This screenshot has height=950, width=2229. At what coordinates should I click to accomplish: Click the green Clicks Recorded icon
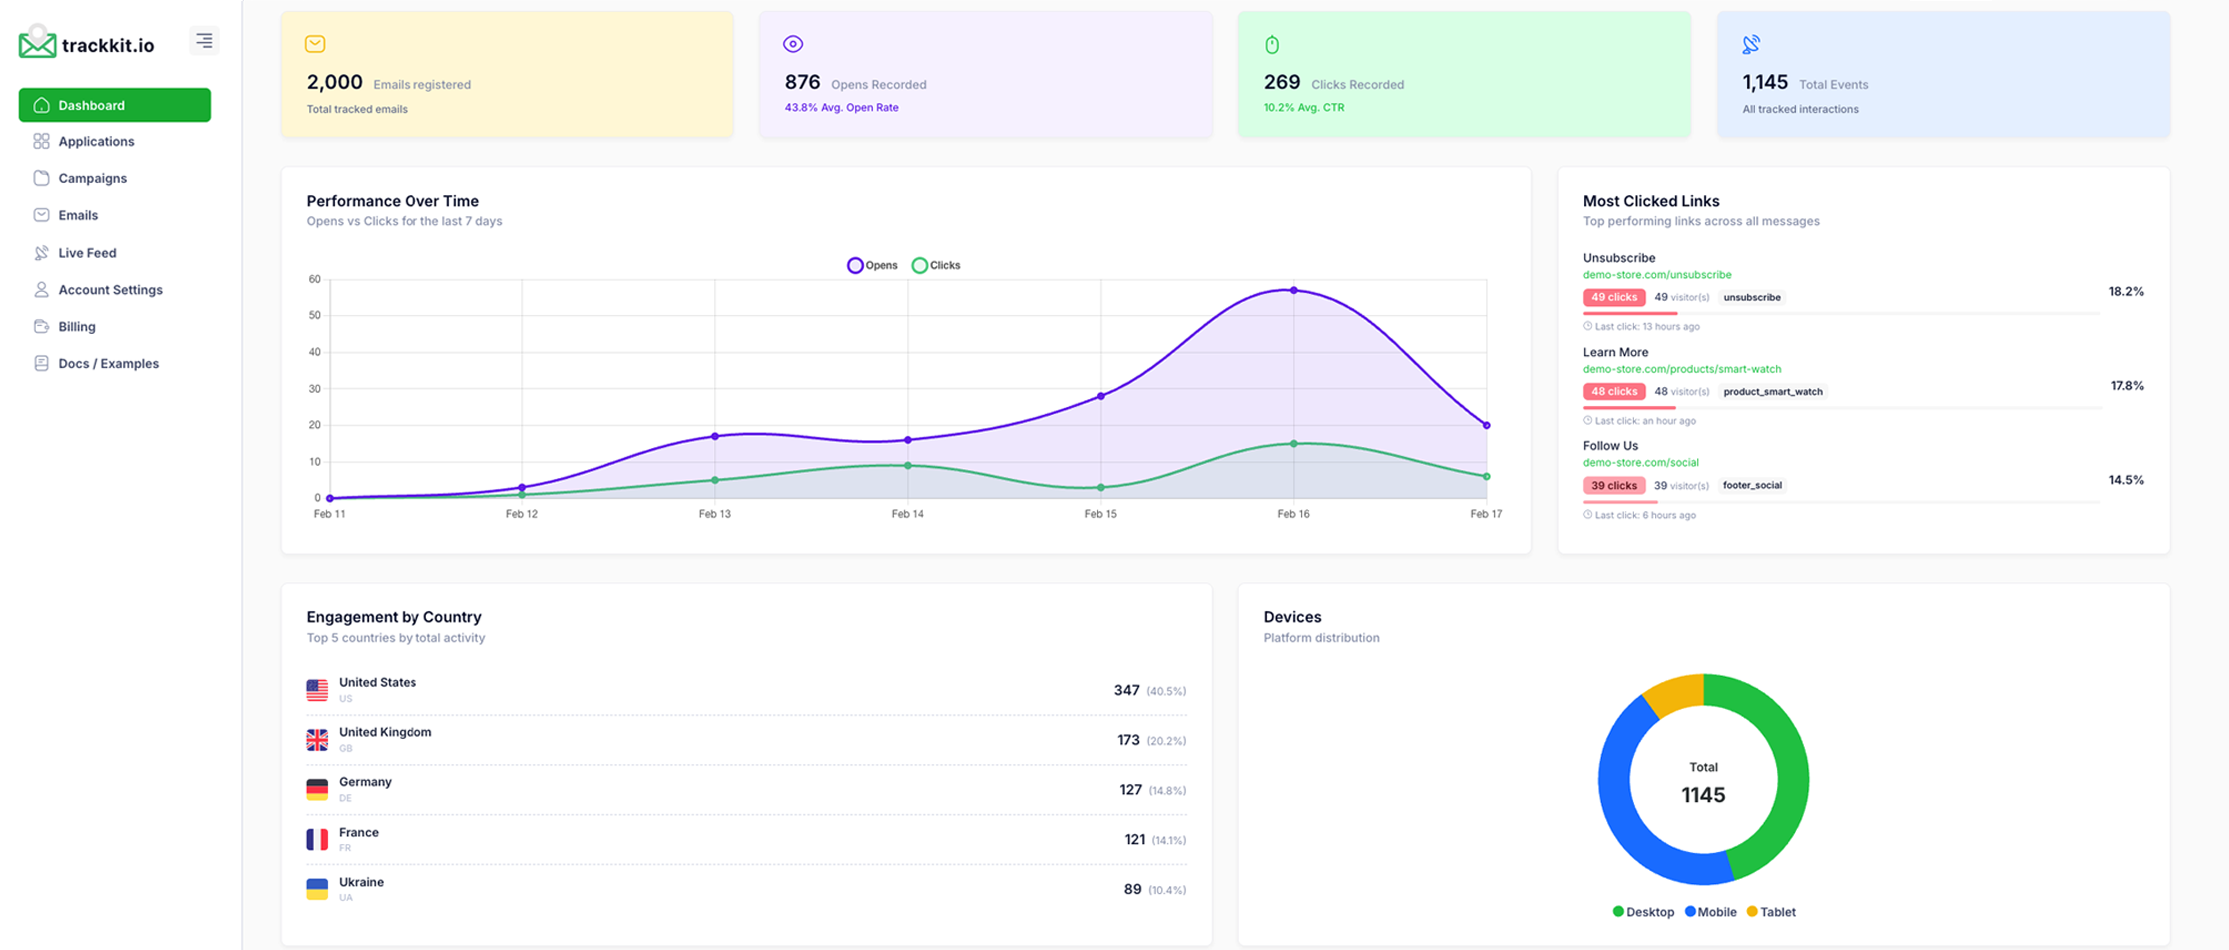(1271, 43)
